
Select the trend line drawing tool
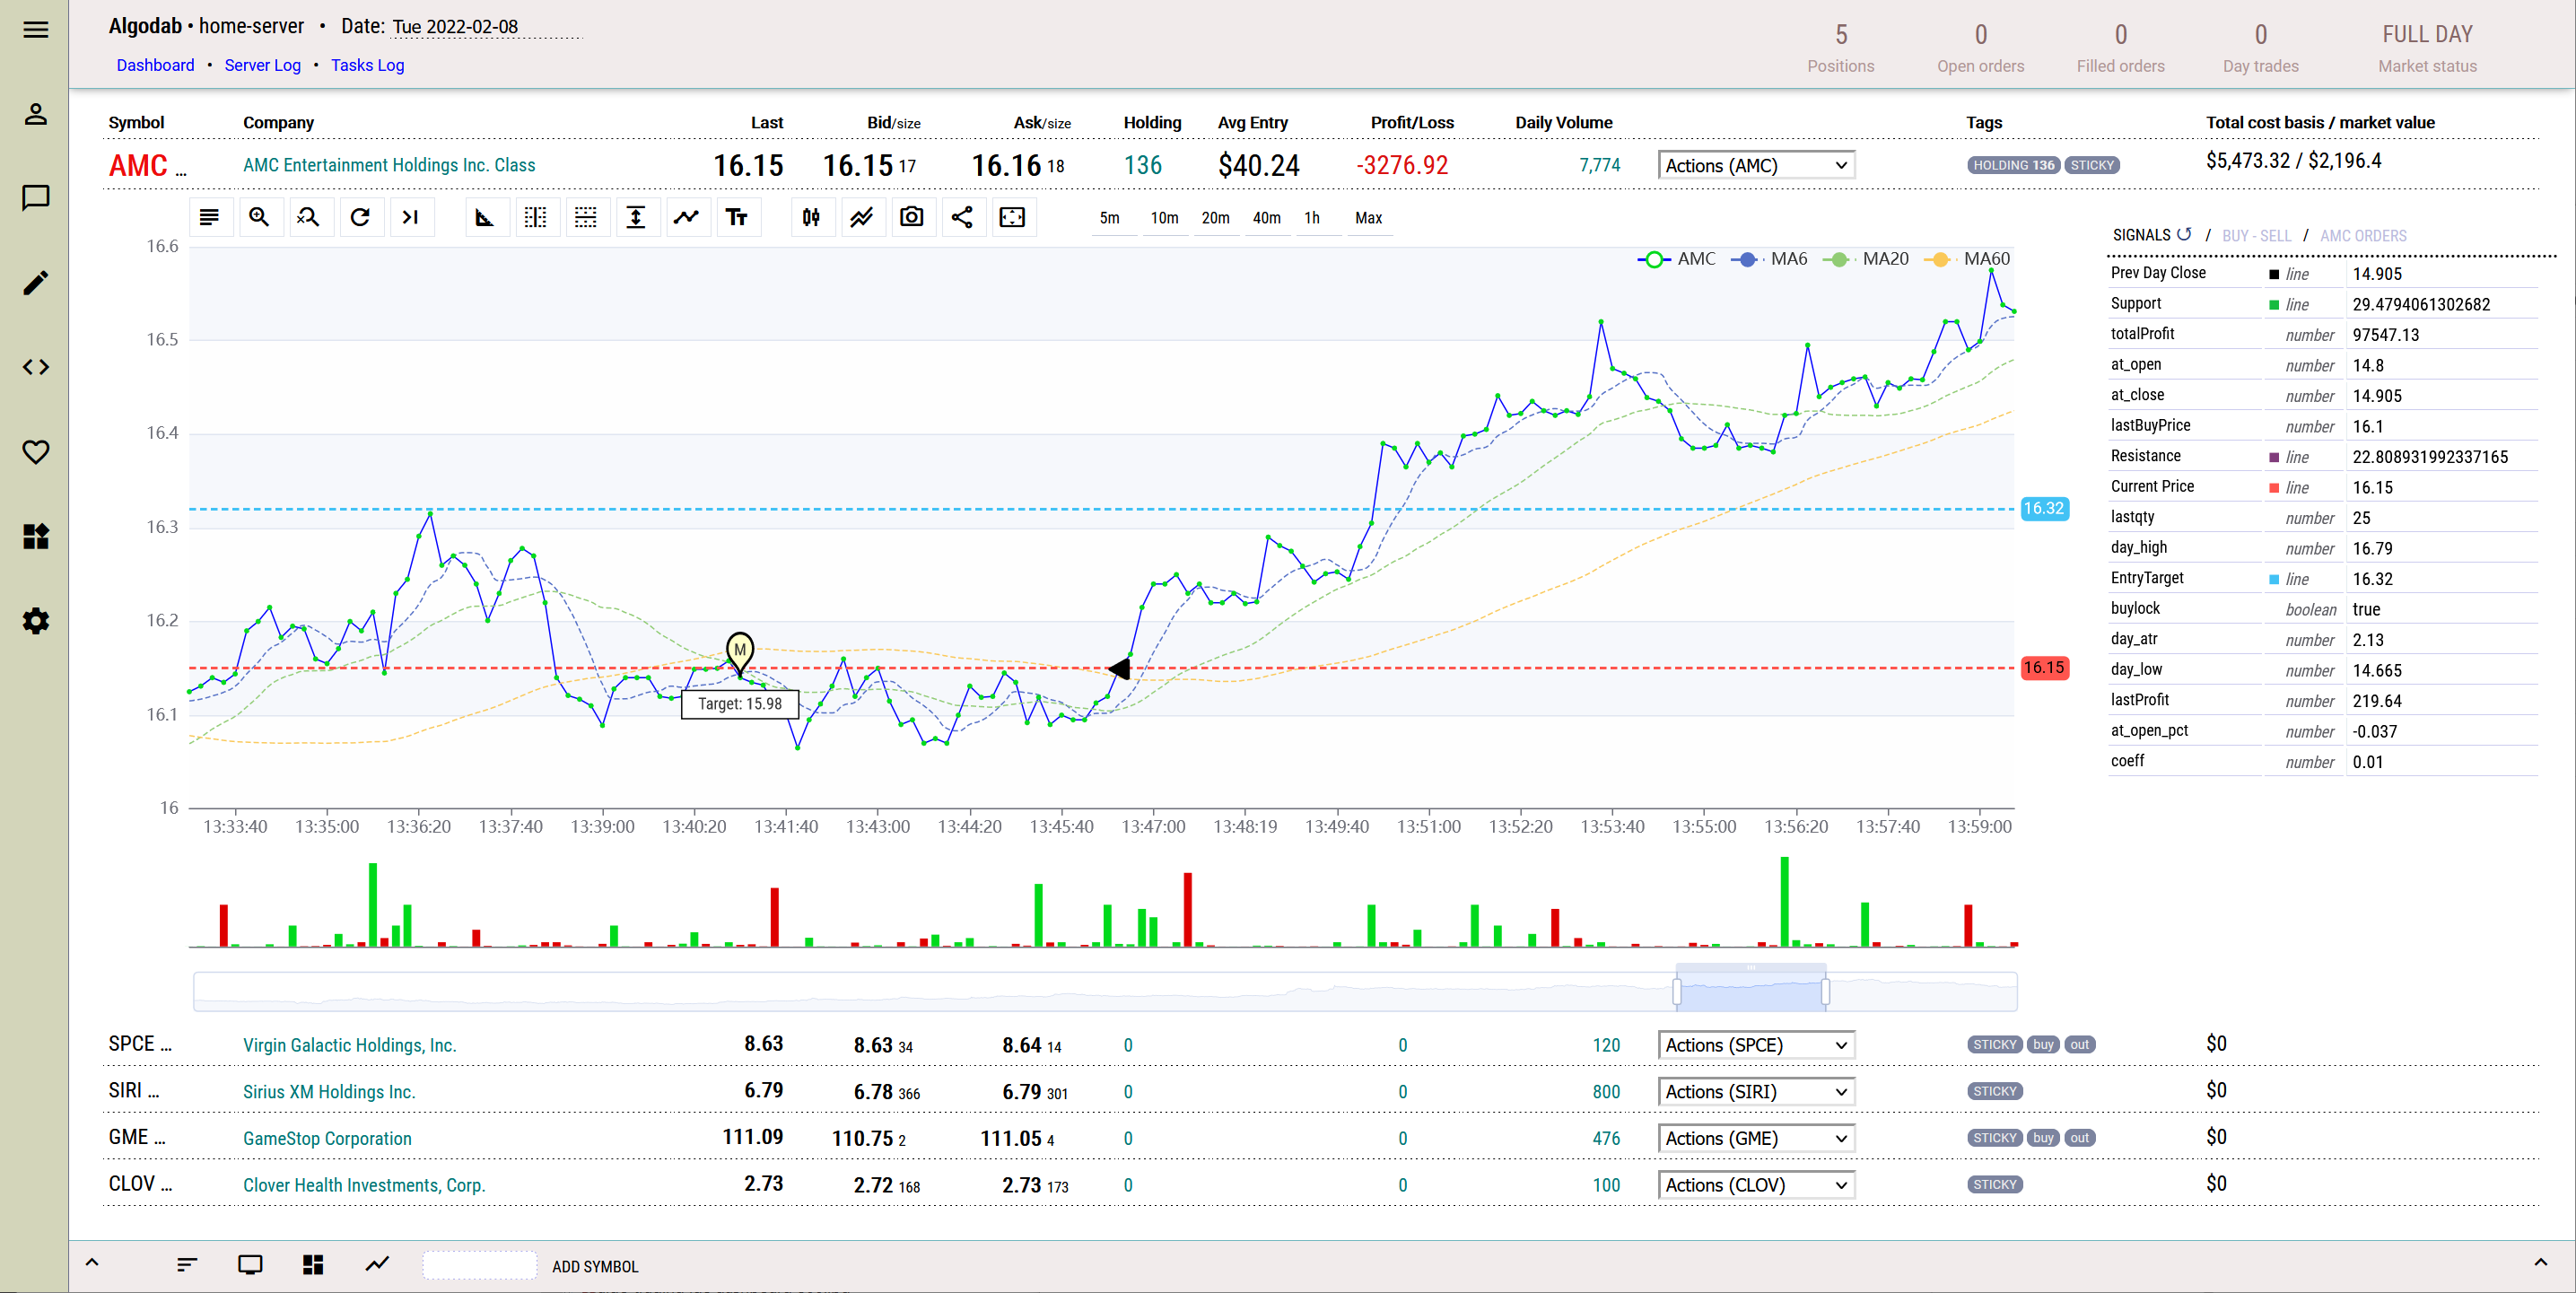coord(686,217)
